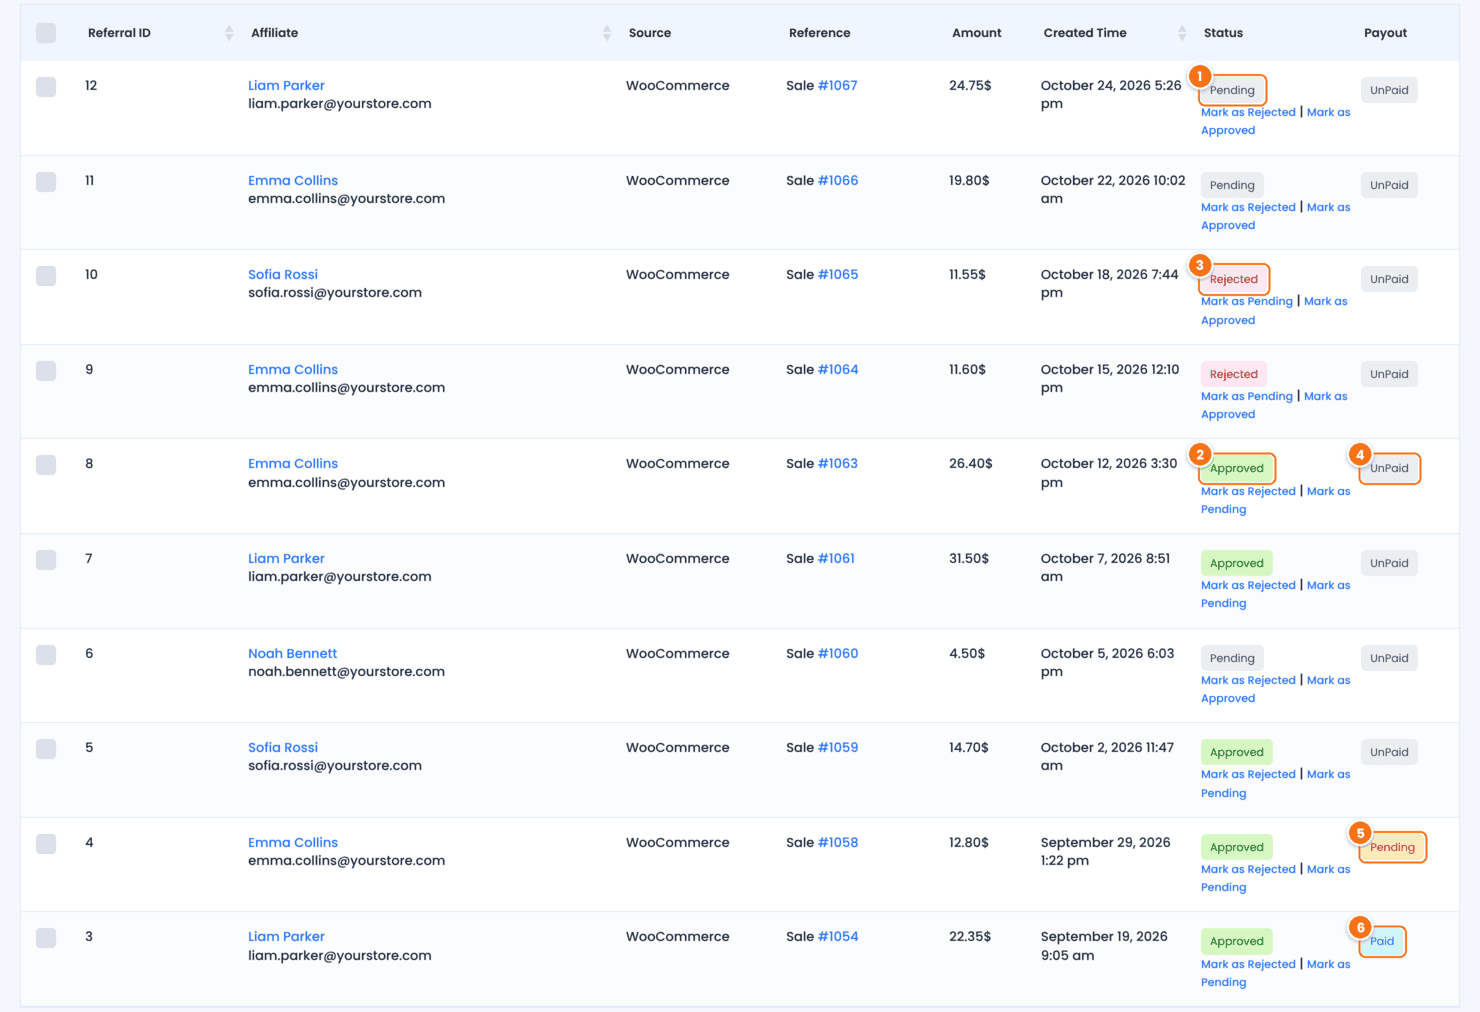Check the row for Sale #1066
Viewport: 1480px width, 1012px height.
(x=46, y=182)
